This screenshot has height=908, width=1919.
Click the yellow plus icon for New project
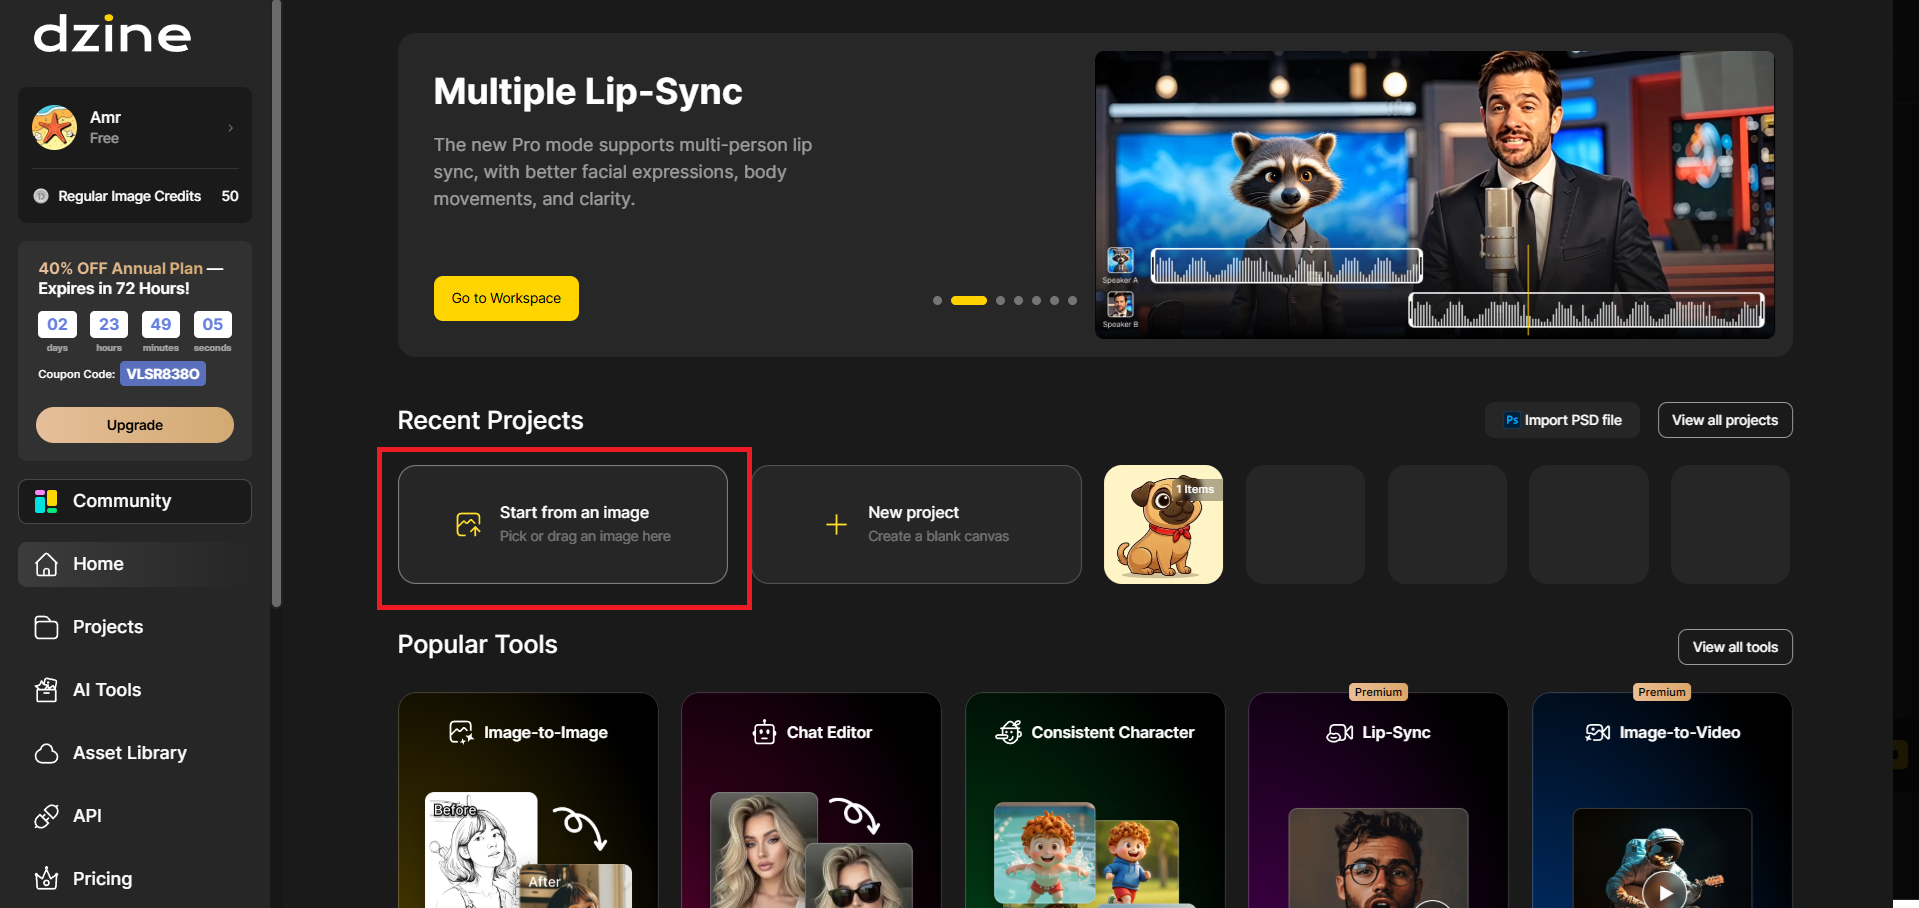[x=836, y=524]
